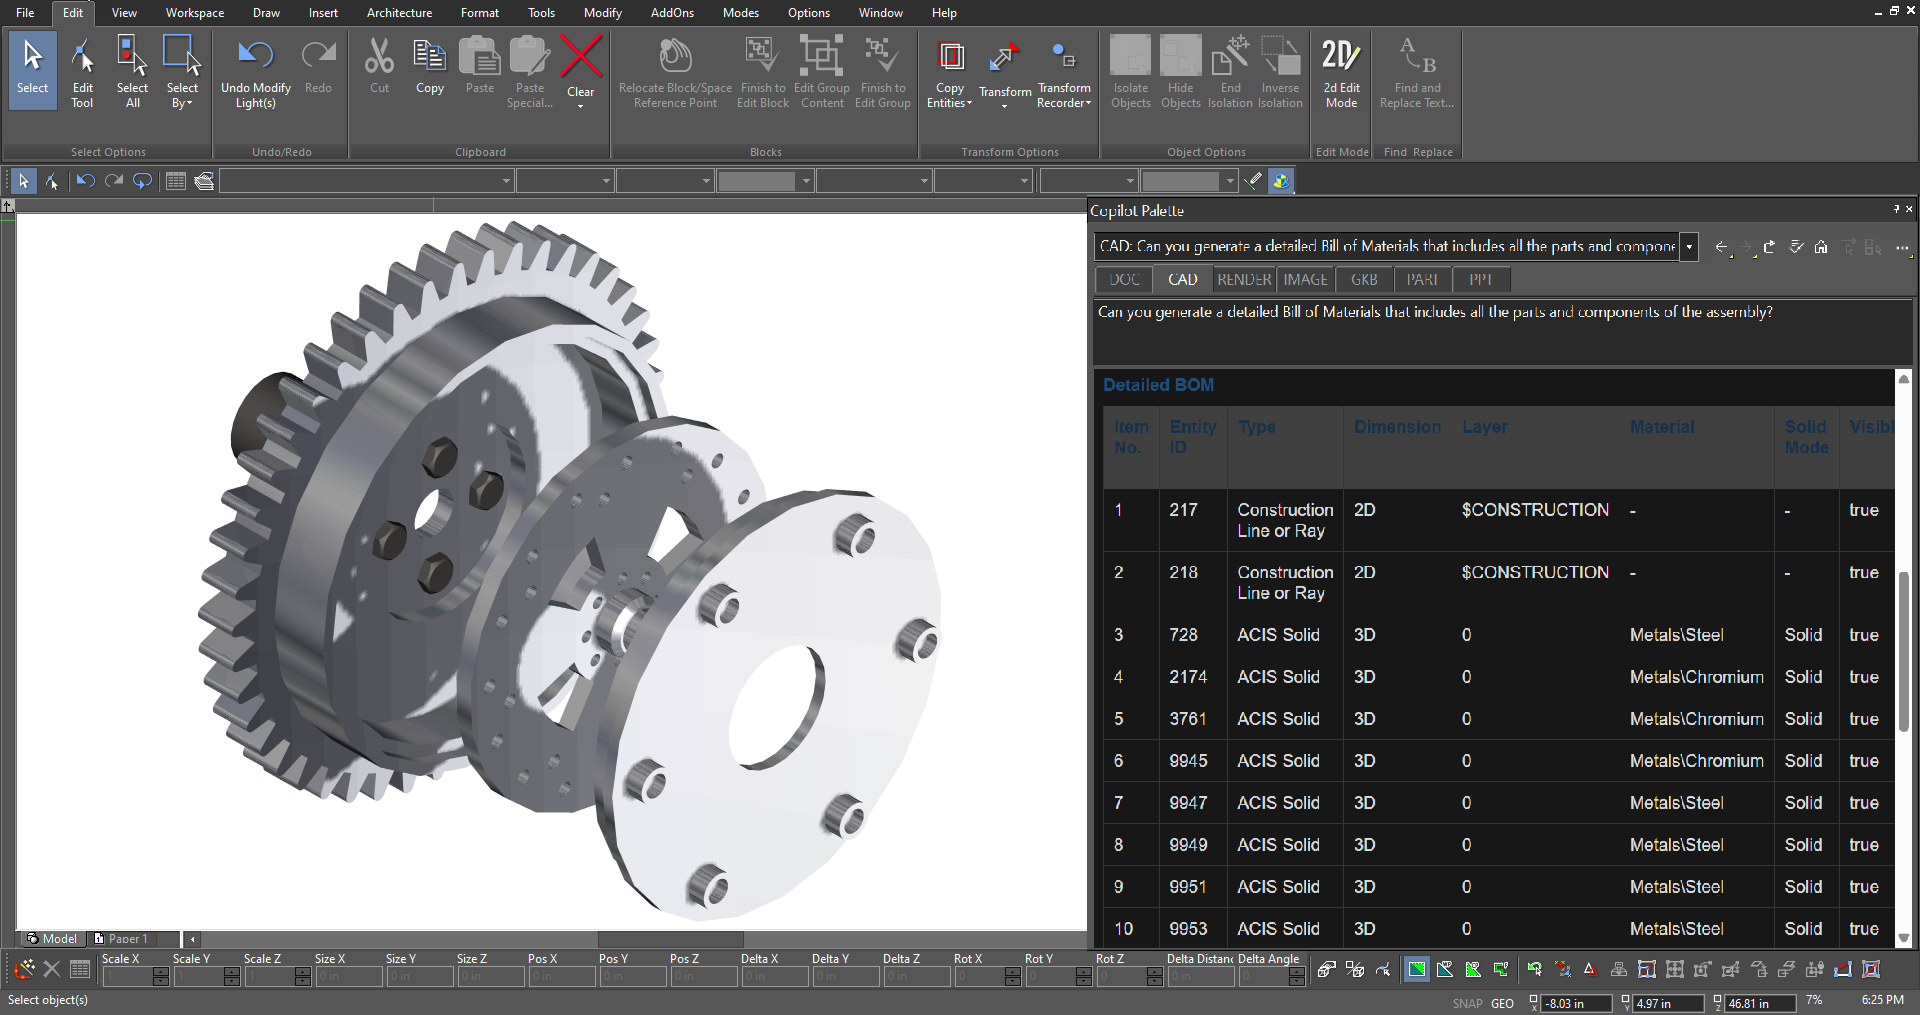The height and width of the screenshot is (1015, 1920).
Task: Click the Copilot prompt text field
Action: click(1502, 330)
